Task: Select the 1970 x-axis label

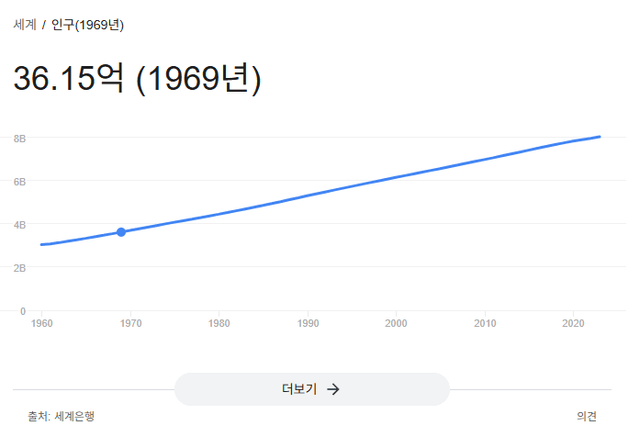Action: coord(131,323)
